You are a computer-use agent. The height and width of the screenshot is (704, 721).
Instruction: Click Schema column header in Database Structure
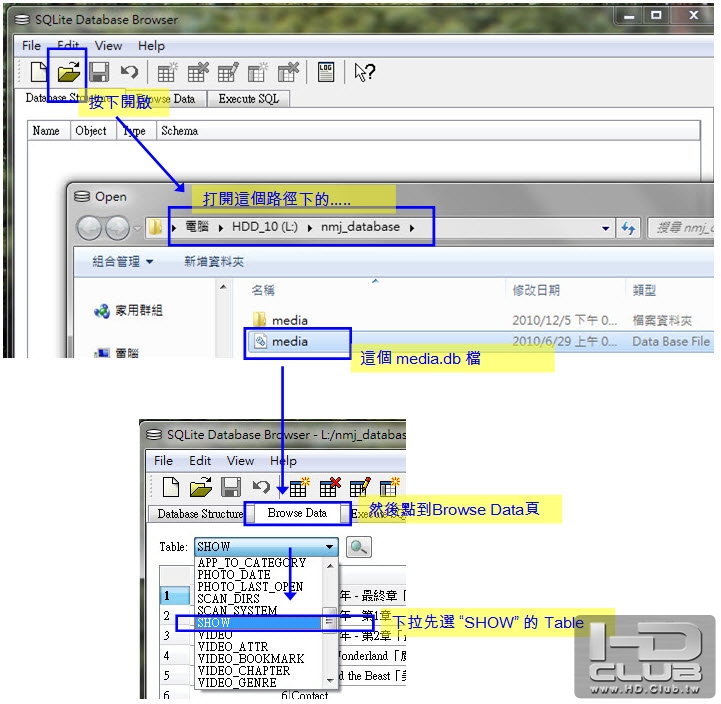click(179, 131)
